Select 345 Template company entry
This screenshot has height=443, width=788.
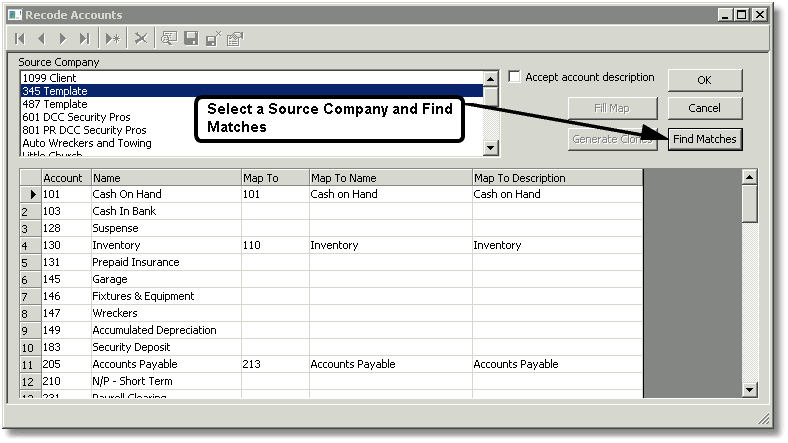tap(251, 91)
